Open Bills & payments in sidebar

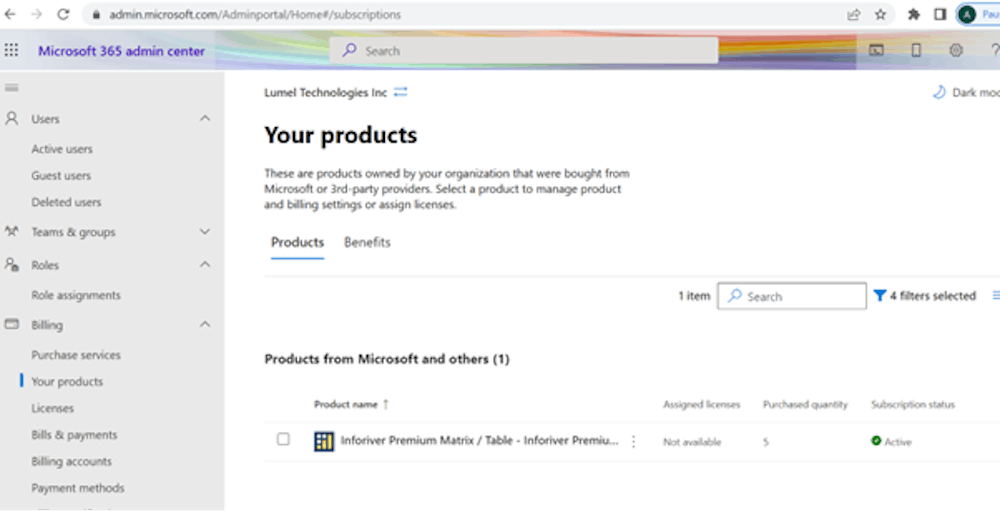(74, 435)
